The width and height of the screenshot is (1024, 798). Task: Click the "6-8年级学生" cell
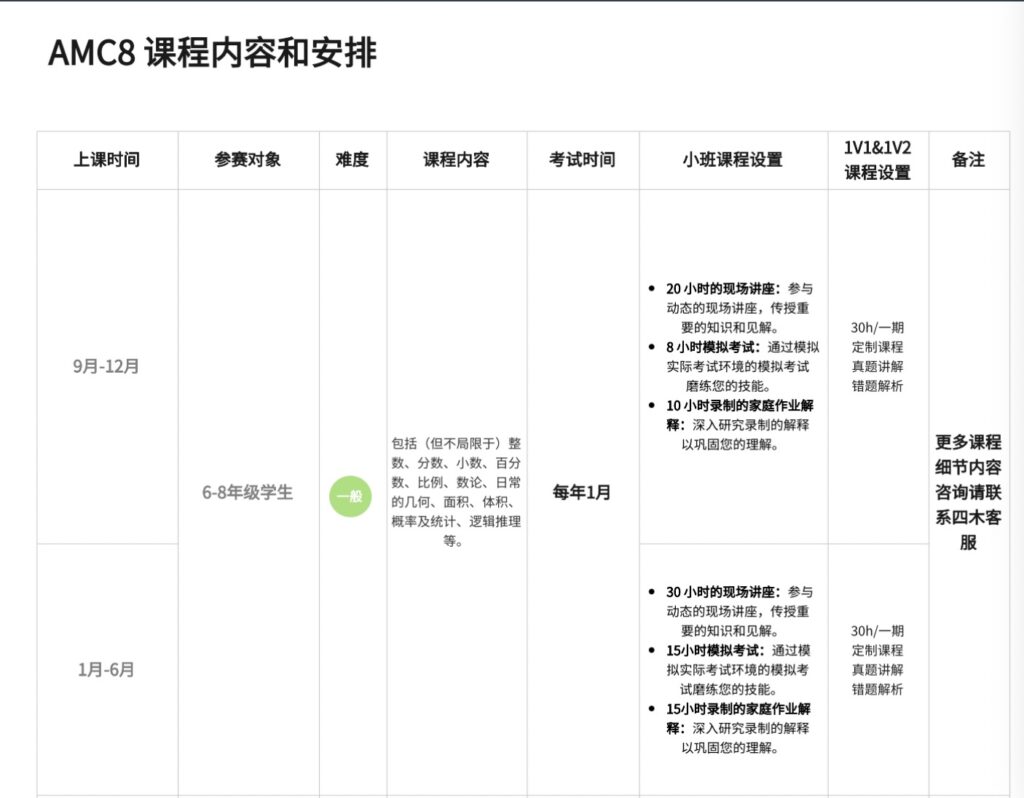[x=248, y=492]
